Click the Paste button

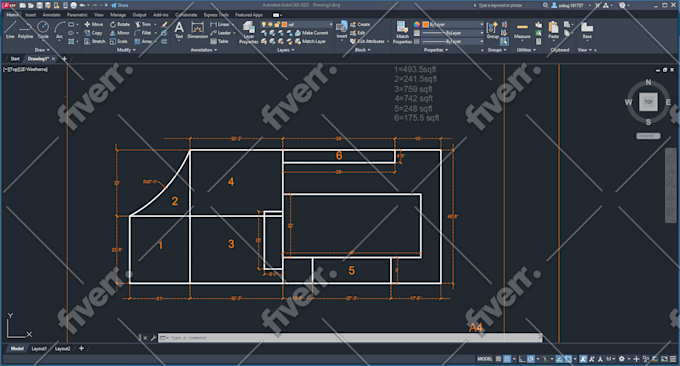coord(553,30)
